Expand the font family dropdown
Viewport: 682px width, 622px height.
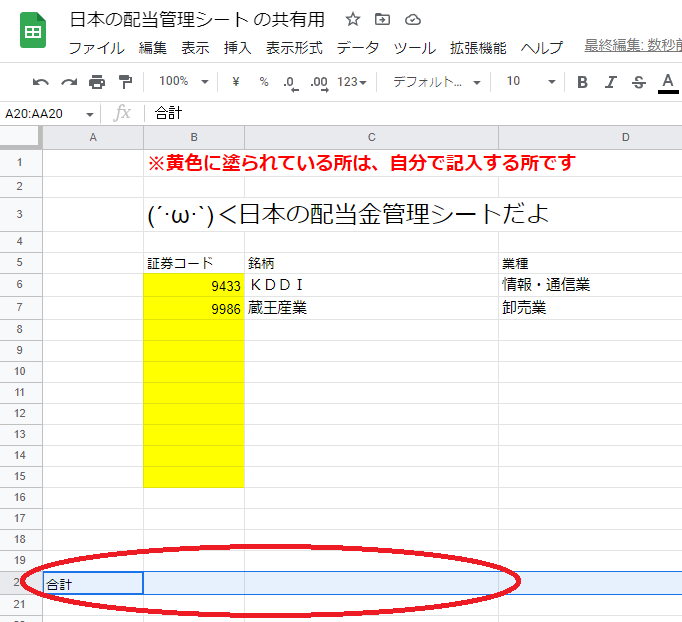click(x=436, y=82)
